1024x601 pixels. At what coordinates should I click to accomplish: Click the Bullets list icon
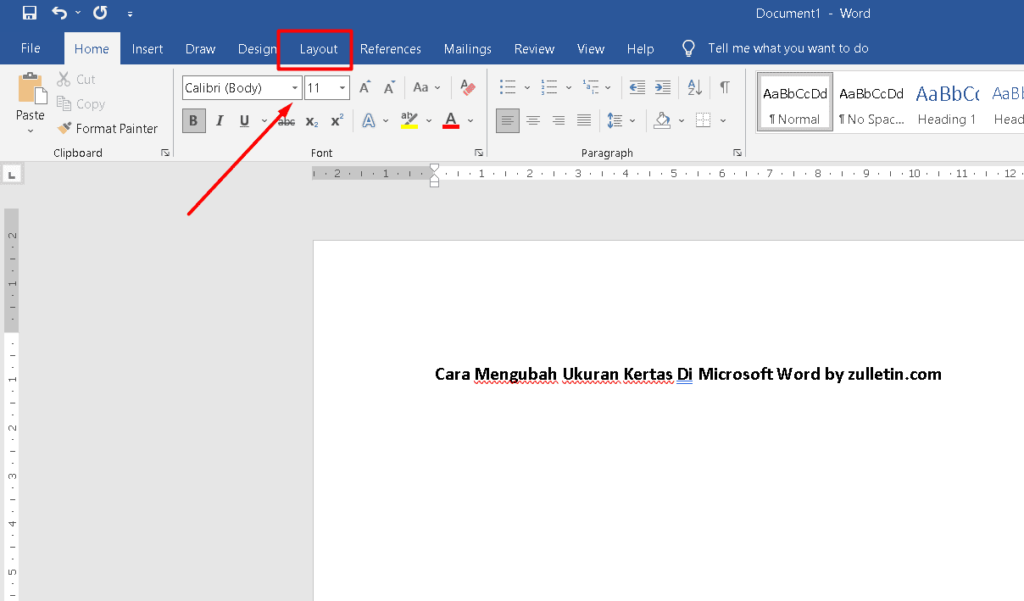click(508, 88)
